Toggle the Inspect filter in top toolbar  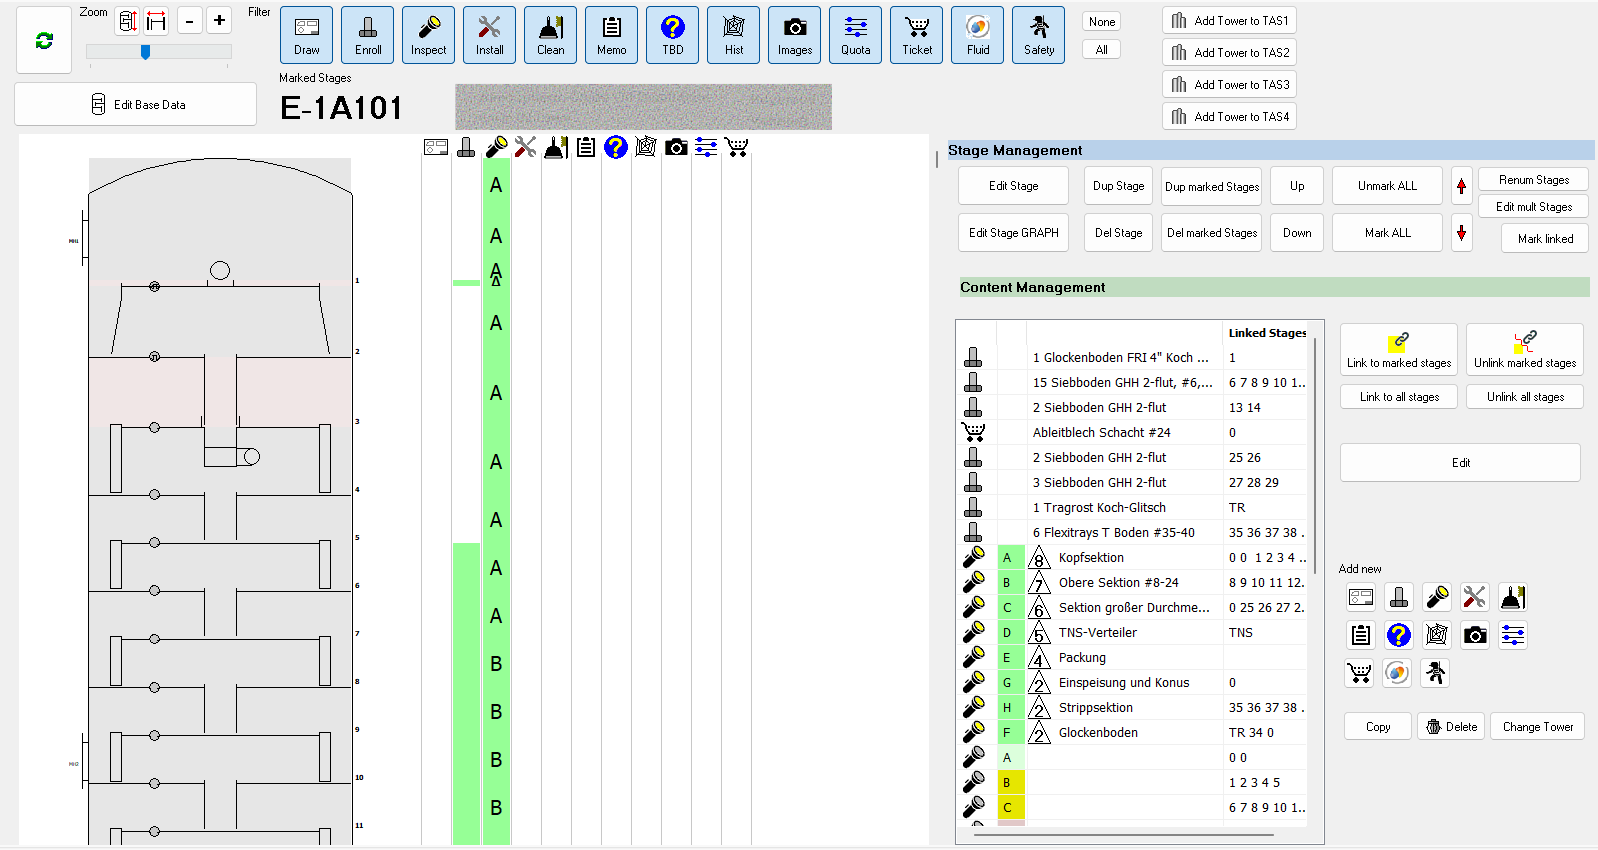click(x=428, y=36)
